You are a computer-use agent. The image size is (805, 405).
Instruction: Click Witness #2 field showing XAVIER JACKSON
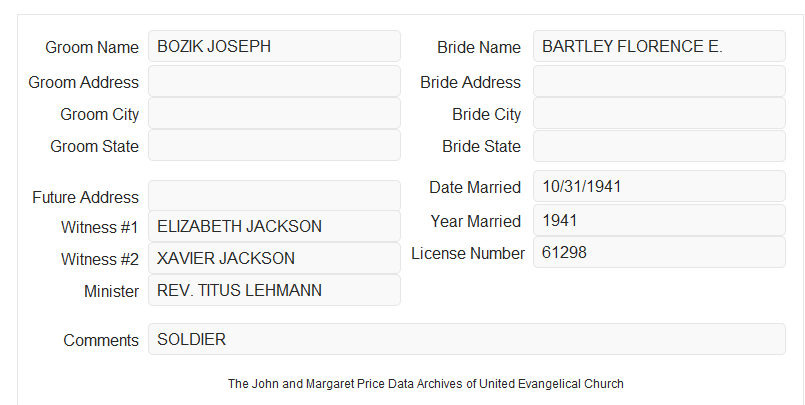click(x=274, y=258)
